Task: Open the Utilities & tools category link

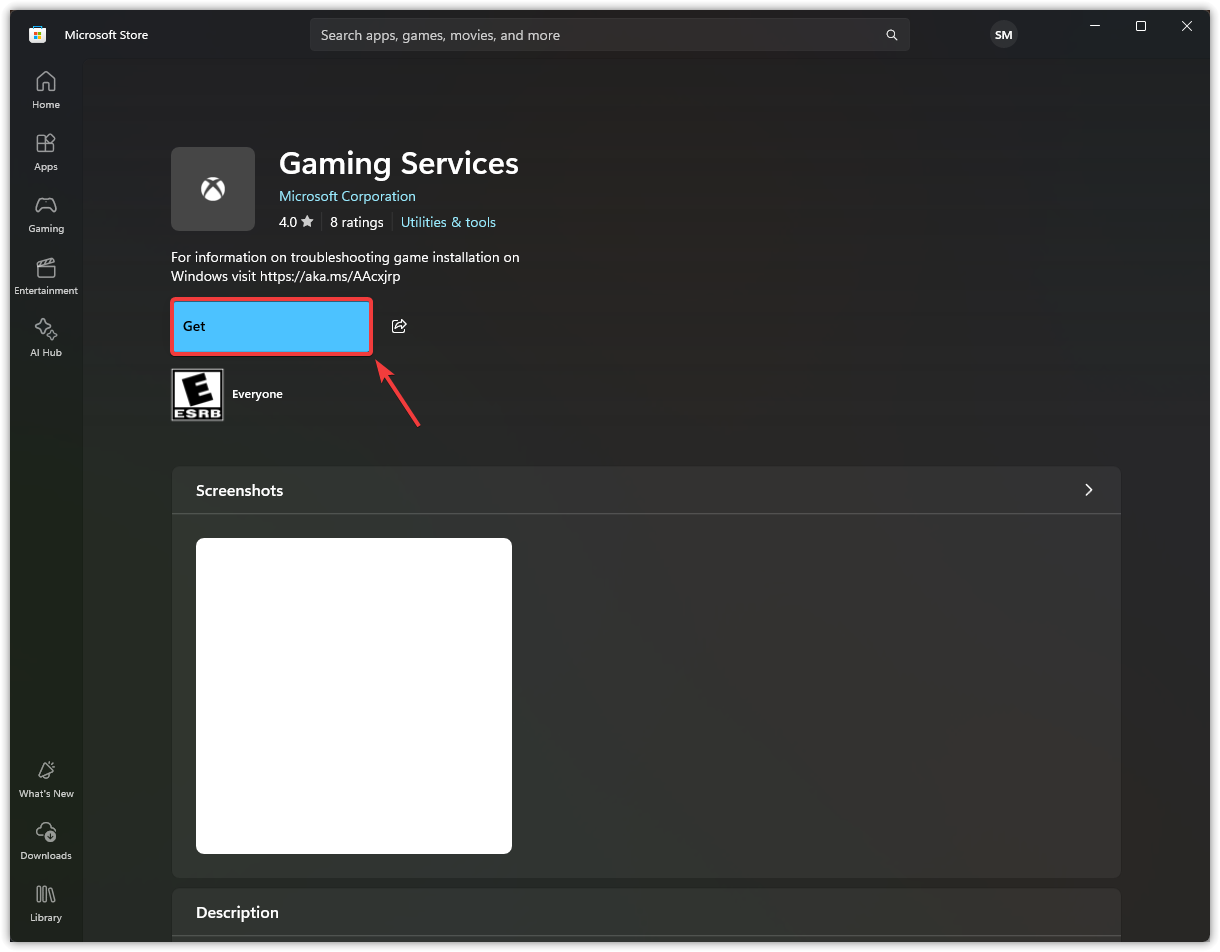Action: (x=448, y=222)
